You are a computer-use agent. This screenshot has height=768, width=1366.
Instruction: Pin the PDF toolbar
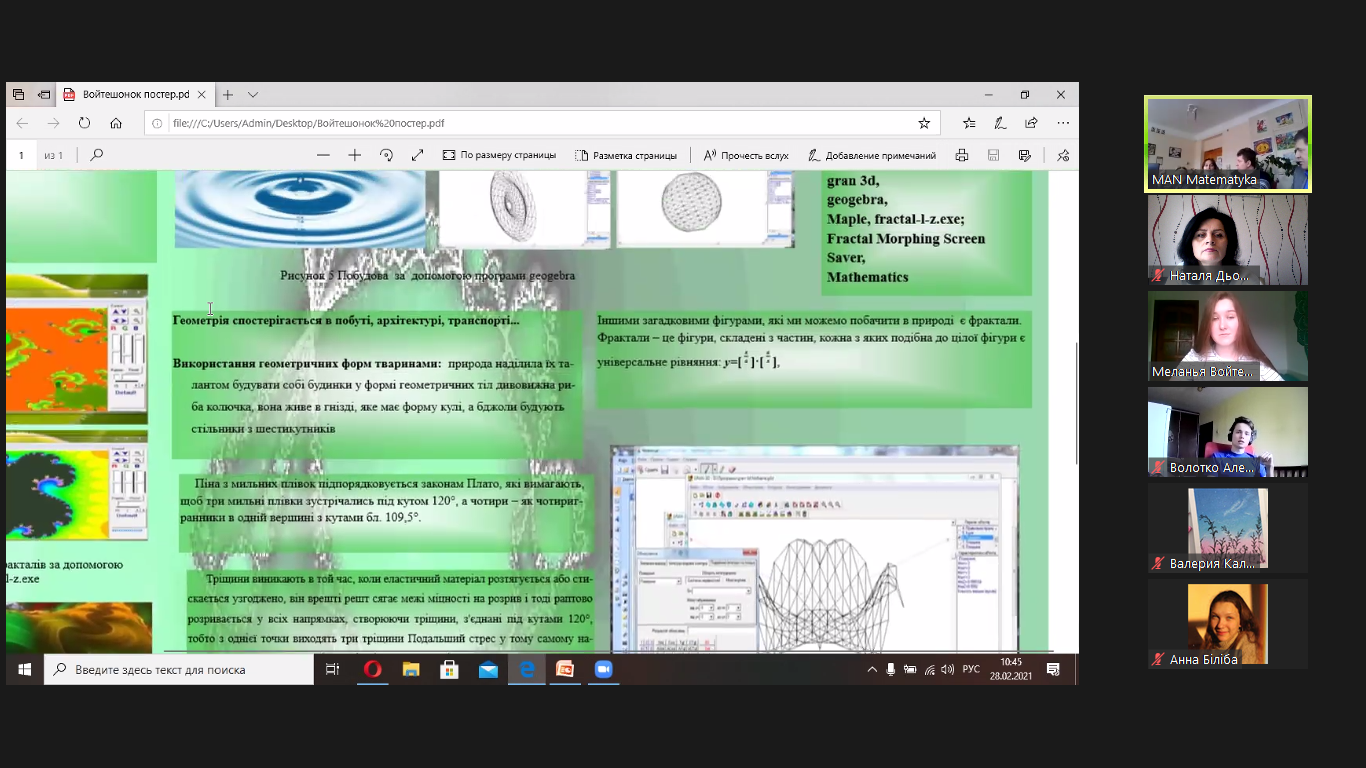click(1063, 155)
